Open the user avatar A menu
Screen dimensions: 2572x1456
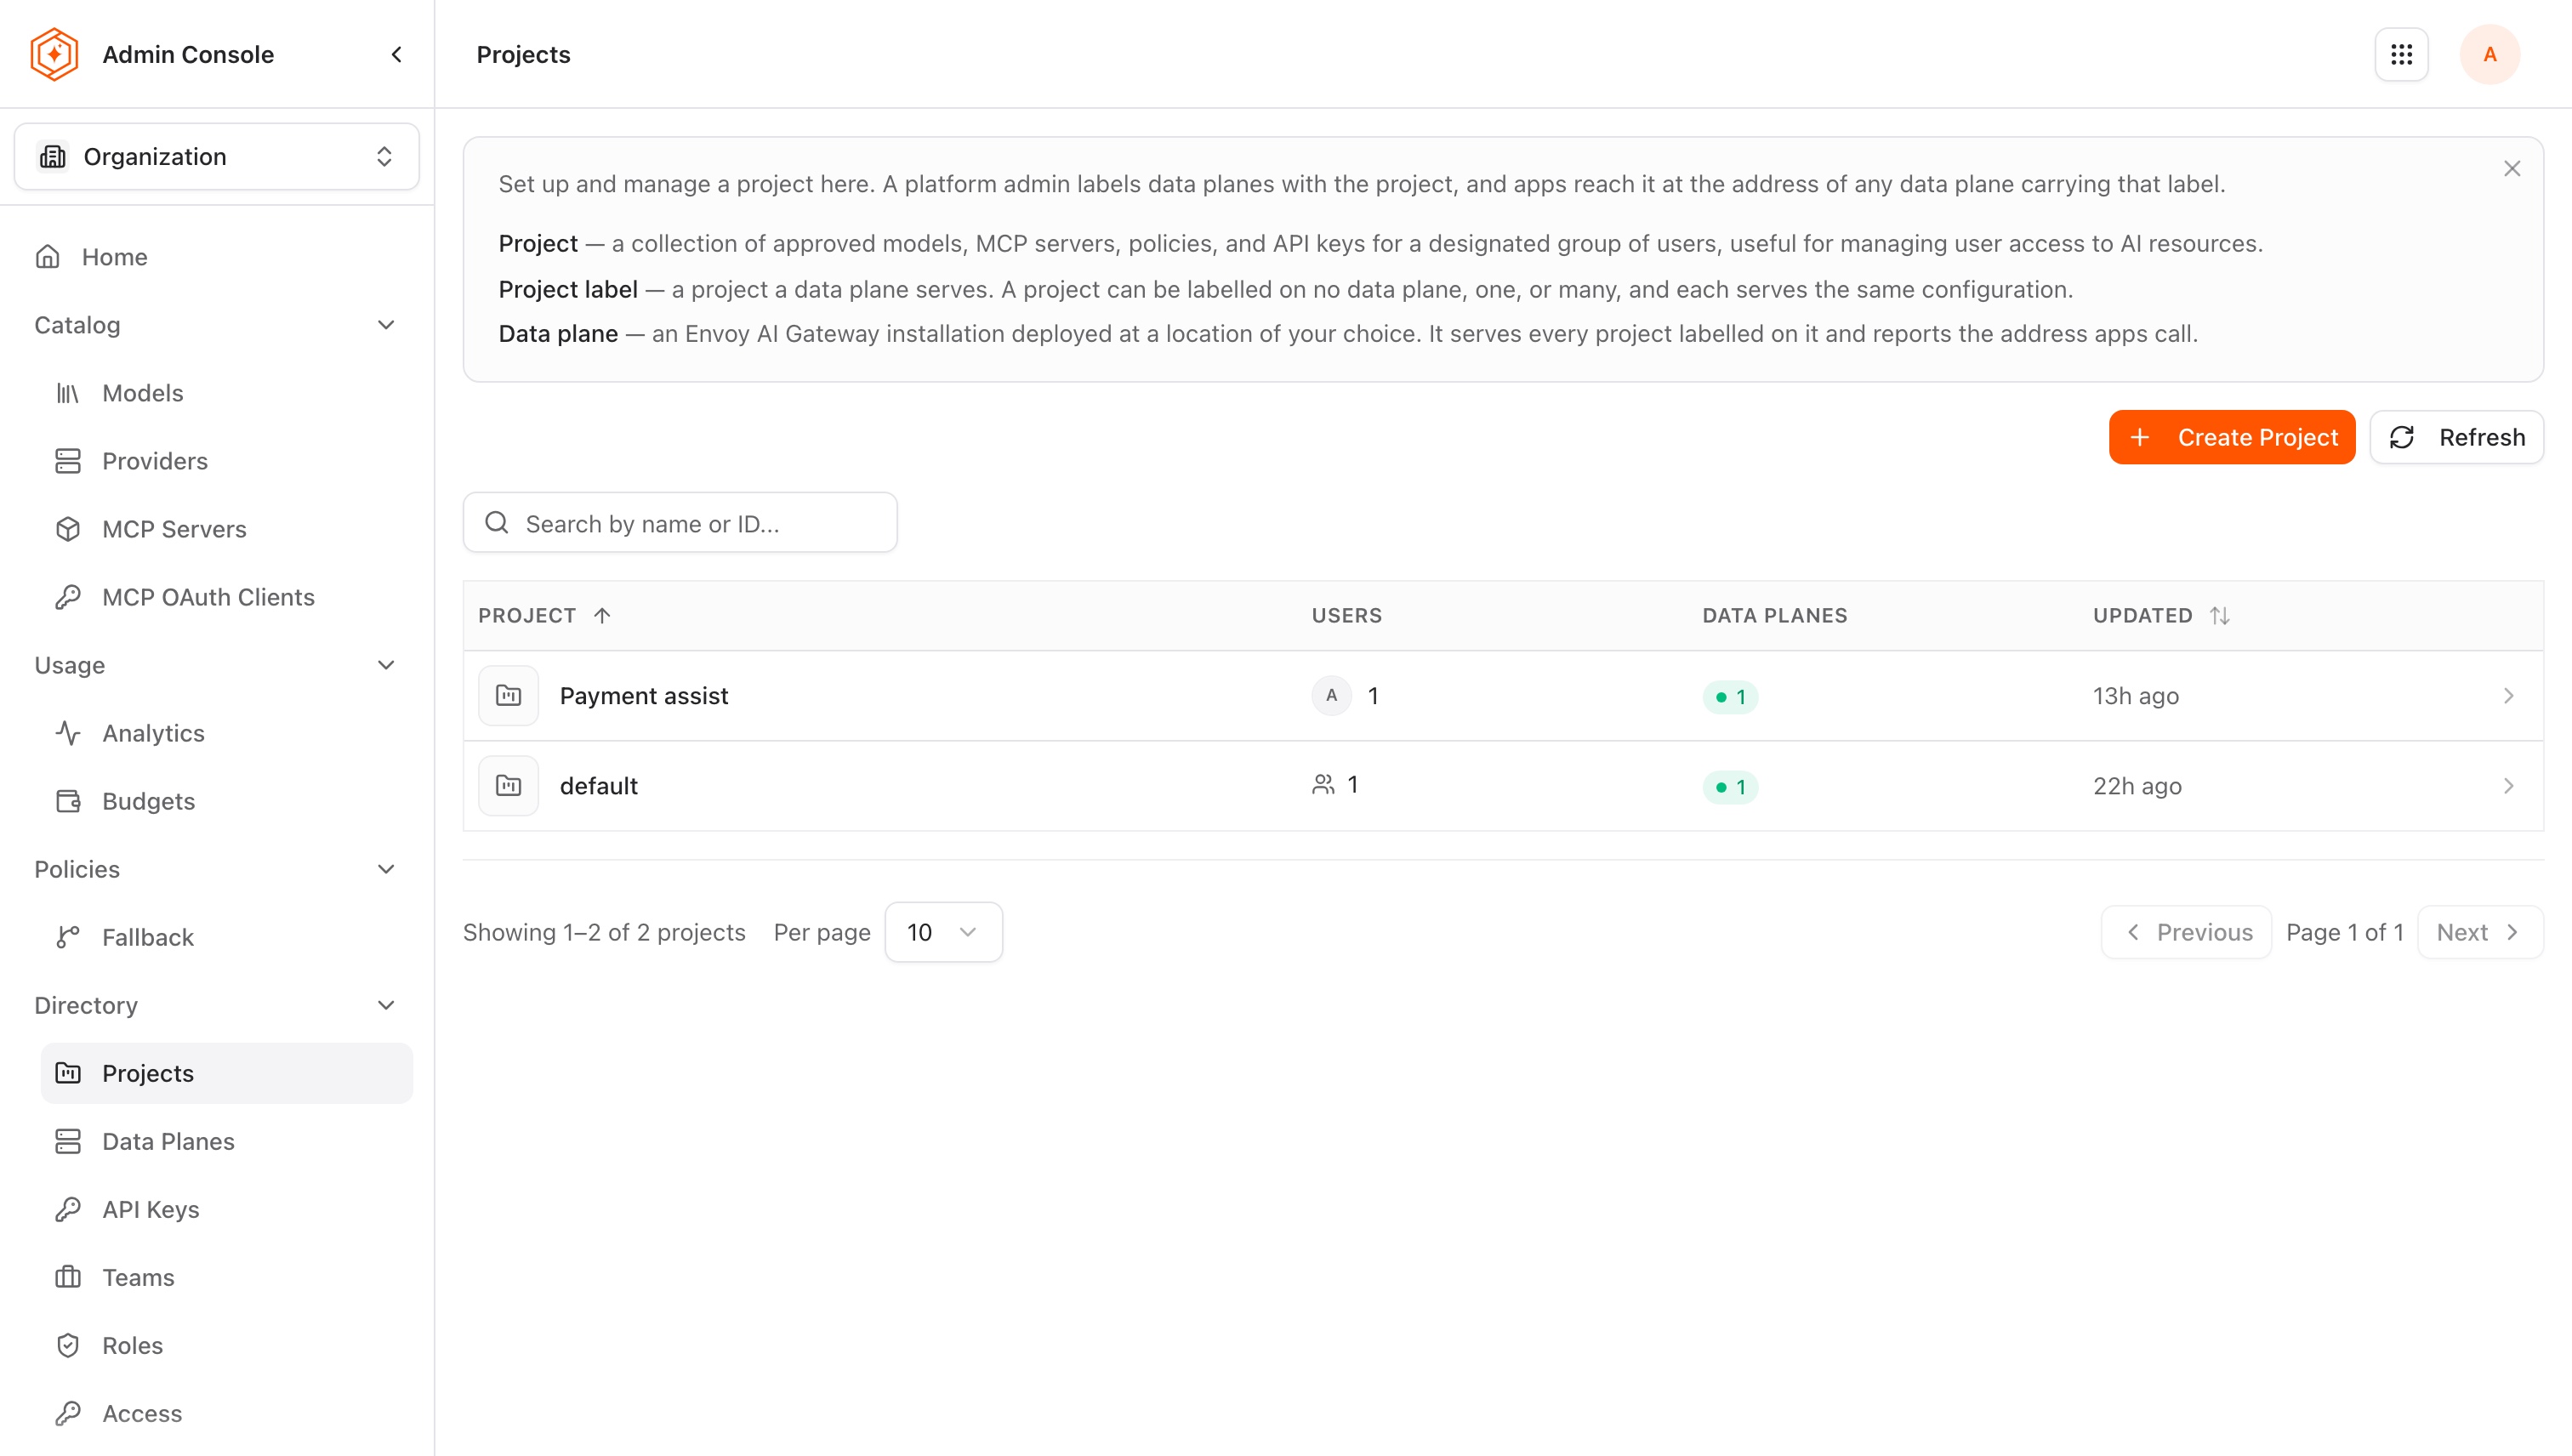[x=2489, y=54]
